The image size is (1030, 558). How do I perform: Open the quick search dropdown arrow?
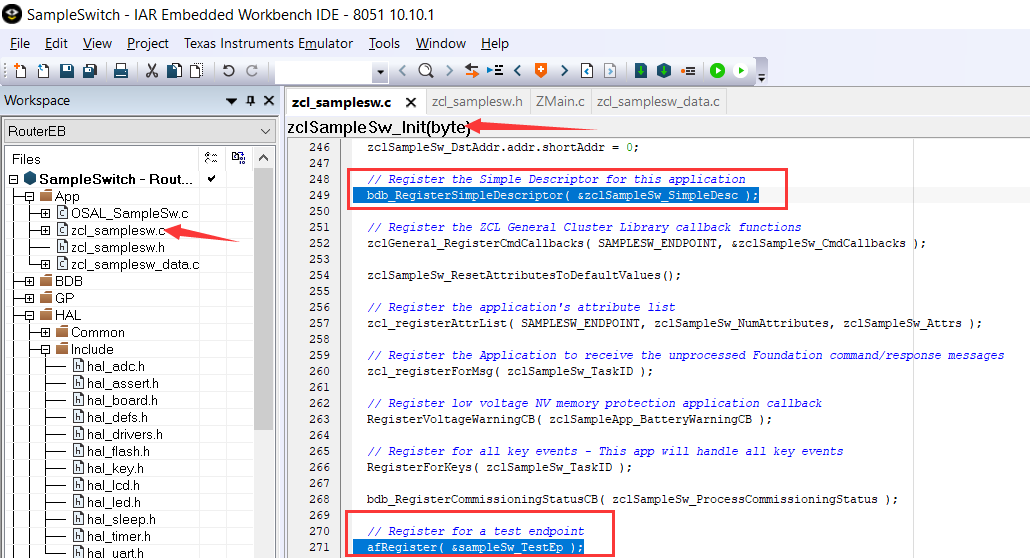tap(380, 72)
